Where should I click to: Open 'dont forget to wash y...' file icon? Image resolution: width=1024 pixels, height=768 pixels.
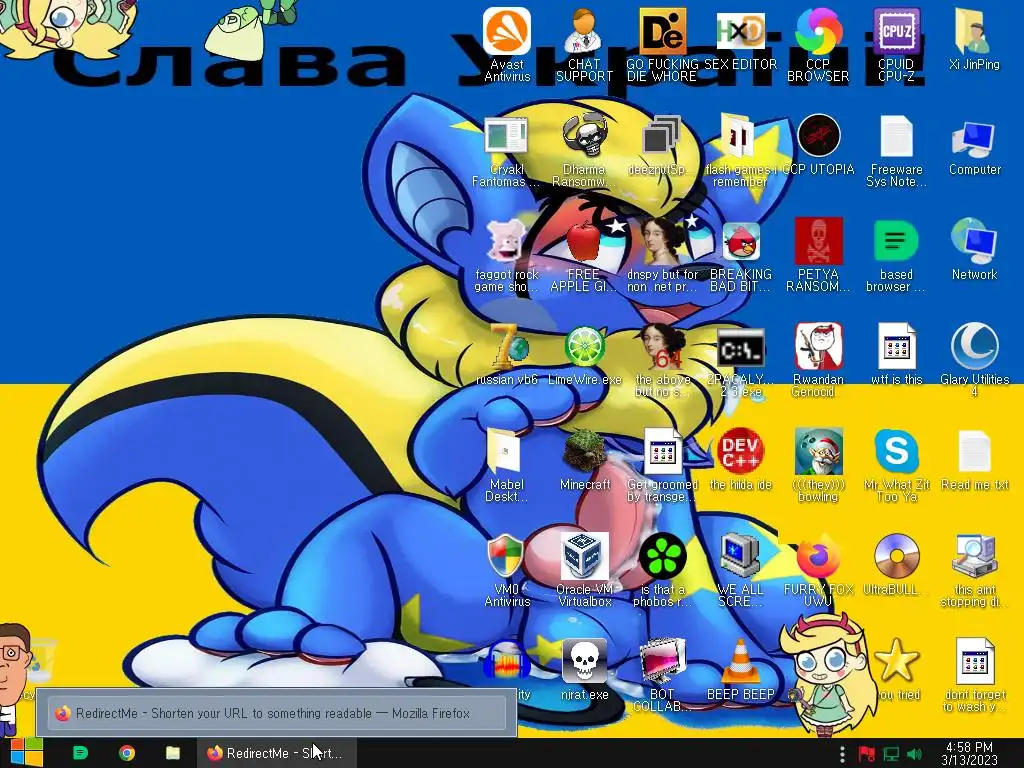(x=974, y=662)
